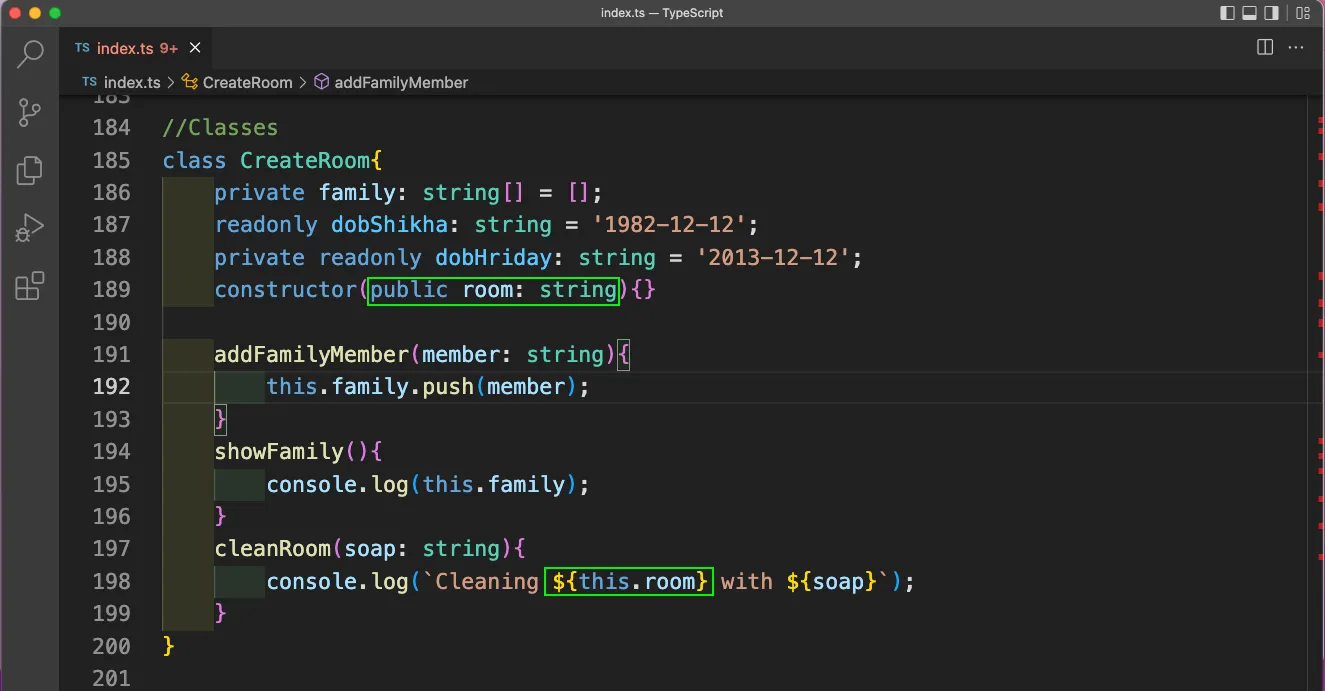Click the '1982-12-12' string literal
The width and height of the screenshot is (1325, 691).
670,225
